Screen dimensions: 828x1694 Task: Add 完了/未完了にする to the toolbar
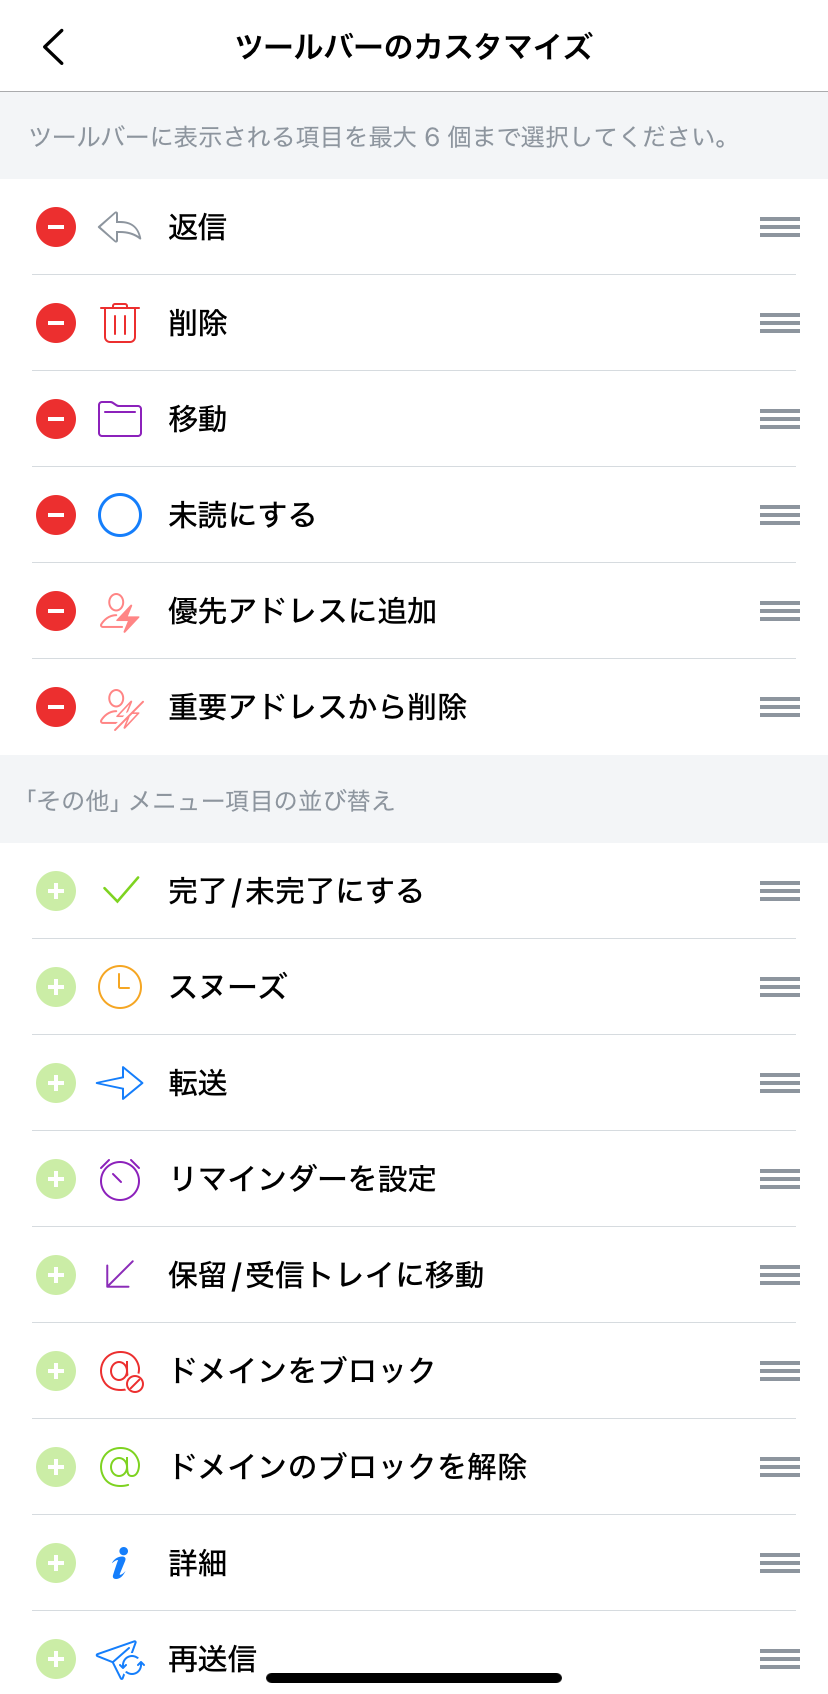coord(56,891)
